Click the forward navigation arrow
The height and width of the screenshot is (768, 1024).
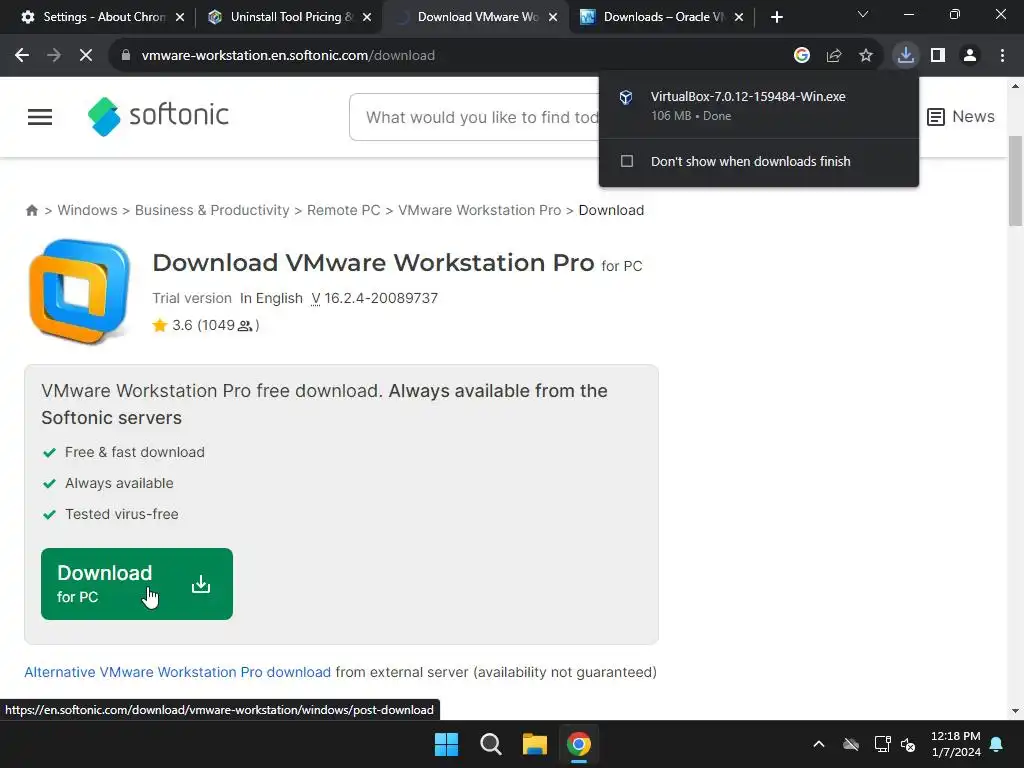[x=54, y=56]
